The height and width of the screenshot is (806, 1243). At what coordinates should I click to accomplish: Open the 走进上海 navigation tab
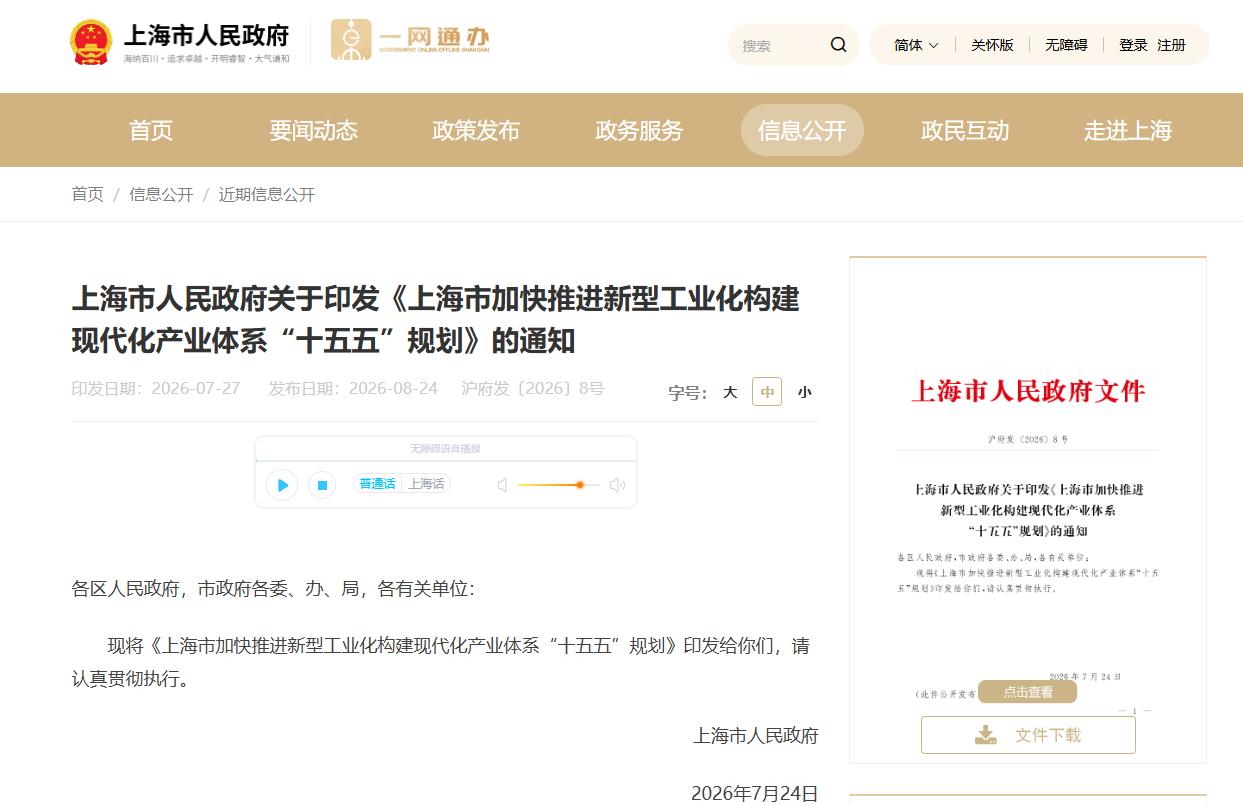[x=1128, y=130]
